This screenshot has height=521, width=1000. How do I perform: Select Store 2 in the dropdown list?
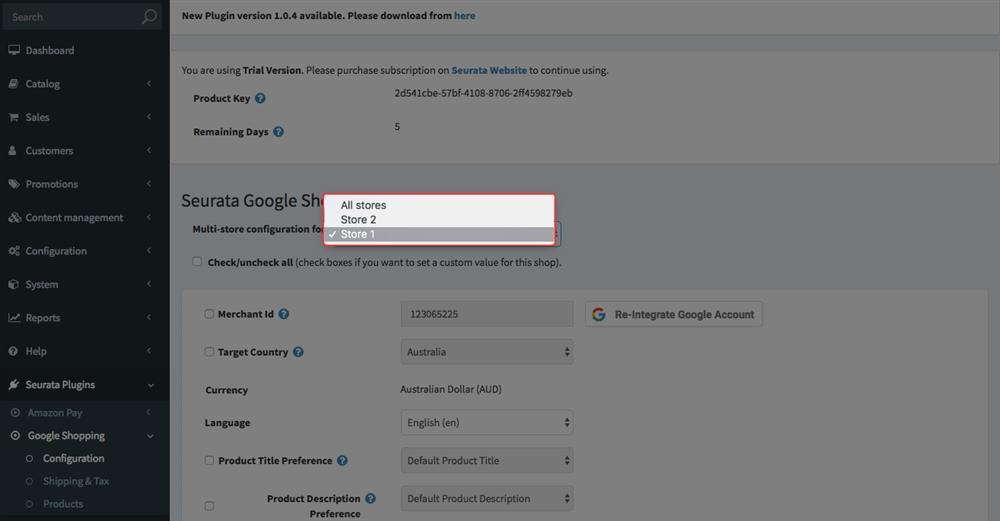tap(439, 219)
